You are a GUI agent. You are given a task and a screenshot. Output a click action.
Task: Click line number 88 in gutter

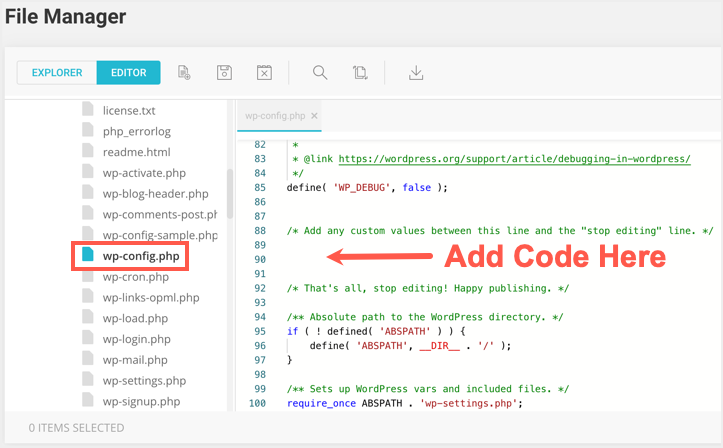click(260, 230)
